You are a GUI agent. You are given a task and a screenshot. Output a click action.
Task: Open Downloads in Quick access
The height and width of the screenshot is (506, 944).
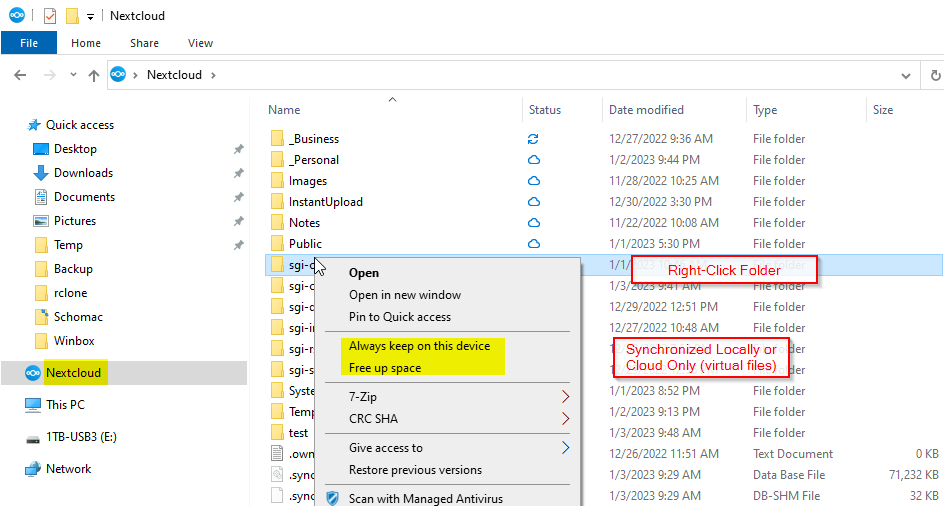pyautogui.click(x=83, y=173)
